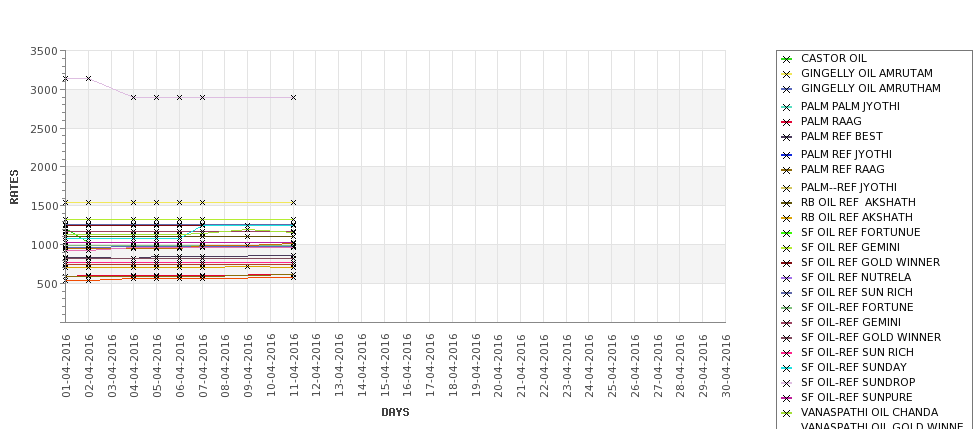Click the 07-04-2016 date label
Image resolution: width=975 pixels, height=429 pixels.
pos(203,366)
